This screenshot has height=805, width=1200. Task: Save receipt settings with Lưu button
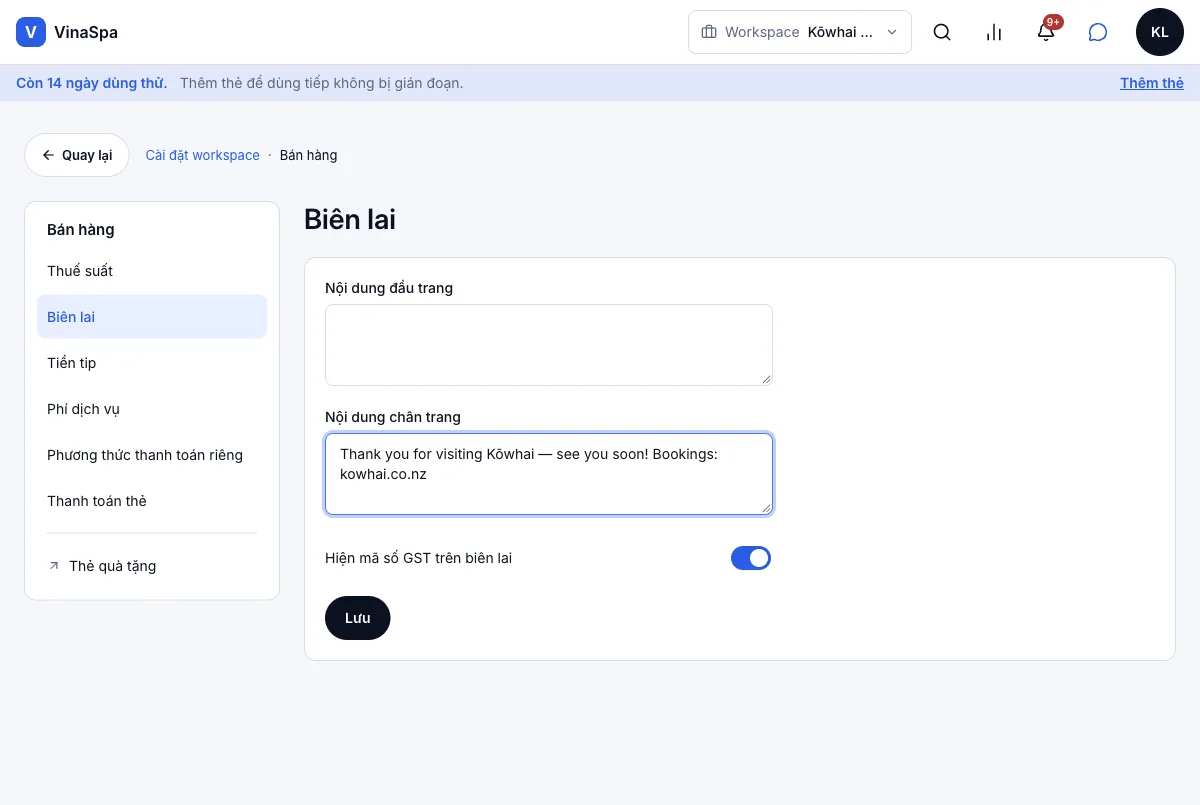358,618
